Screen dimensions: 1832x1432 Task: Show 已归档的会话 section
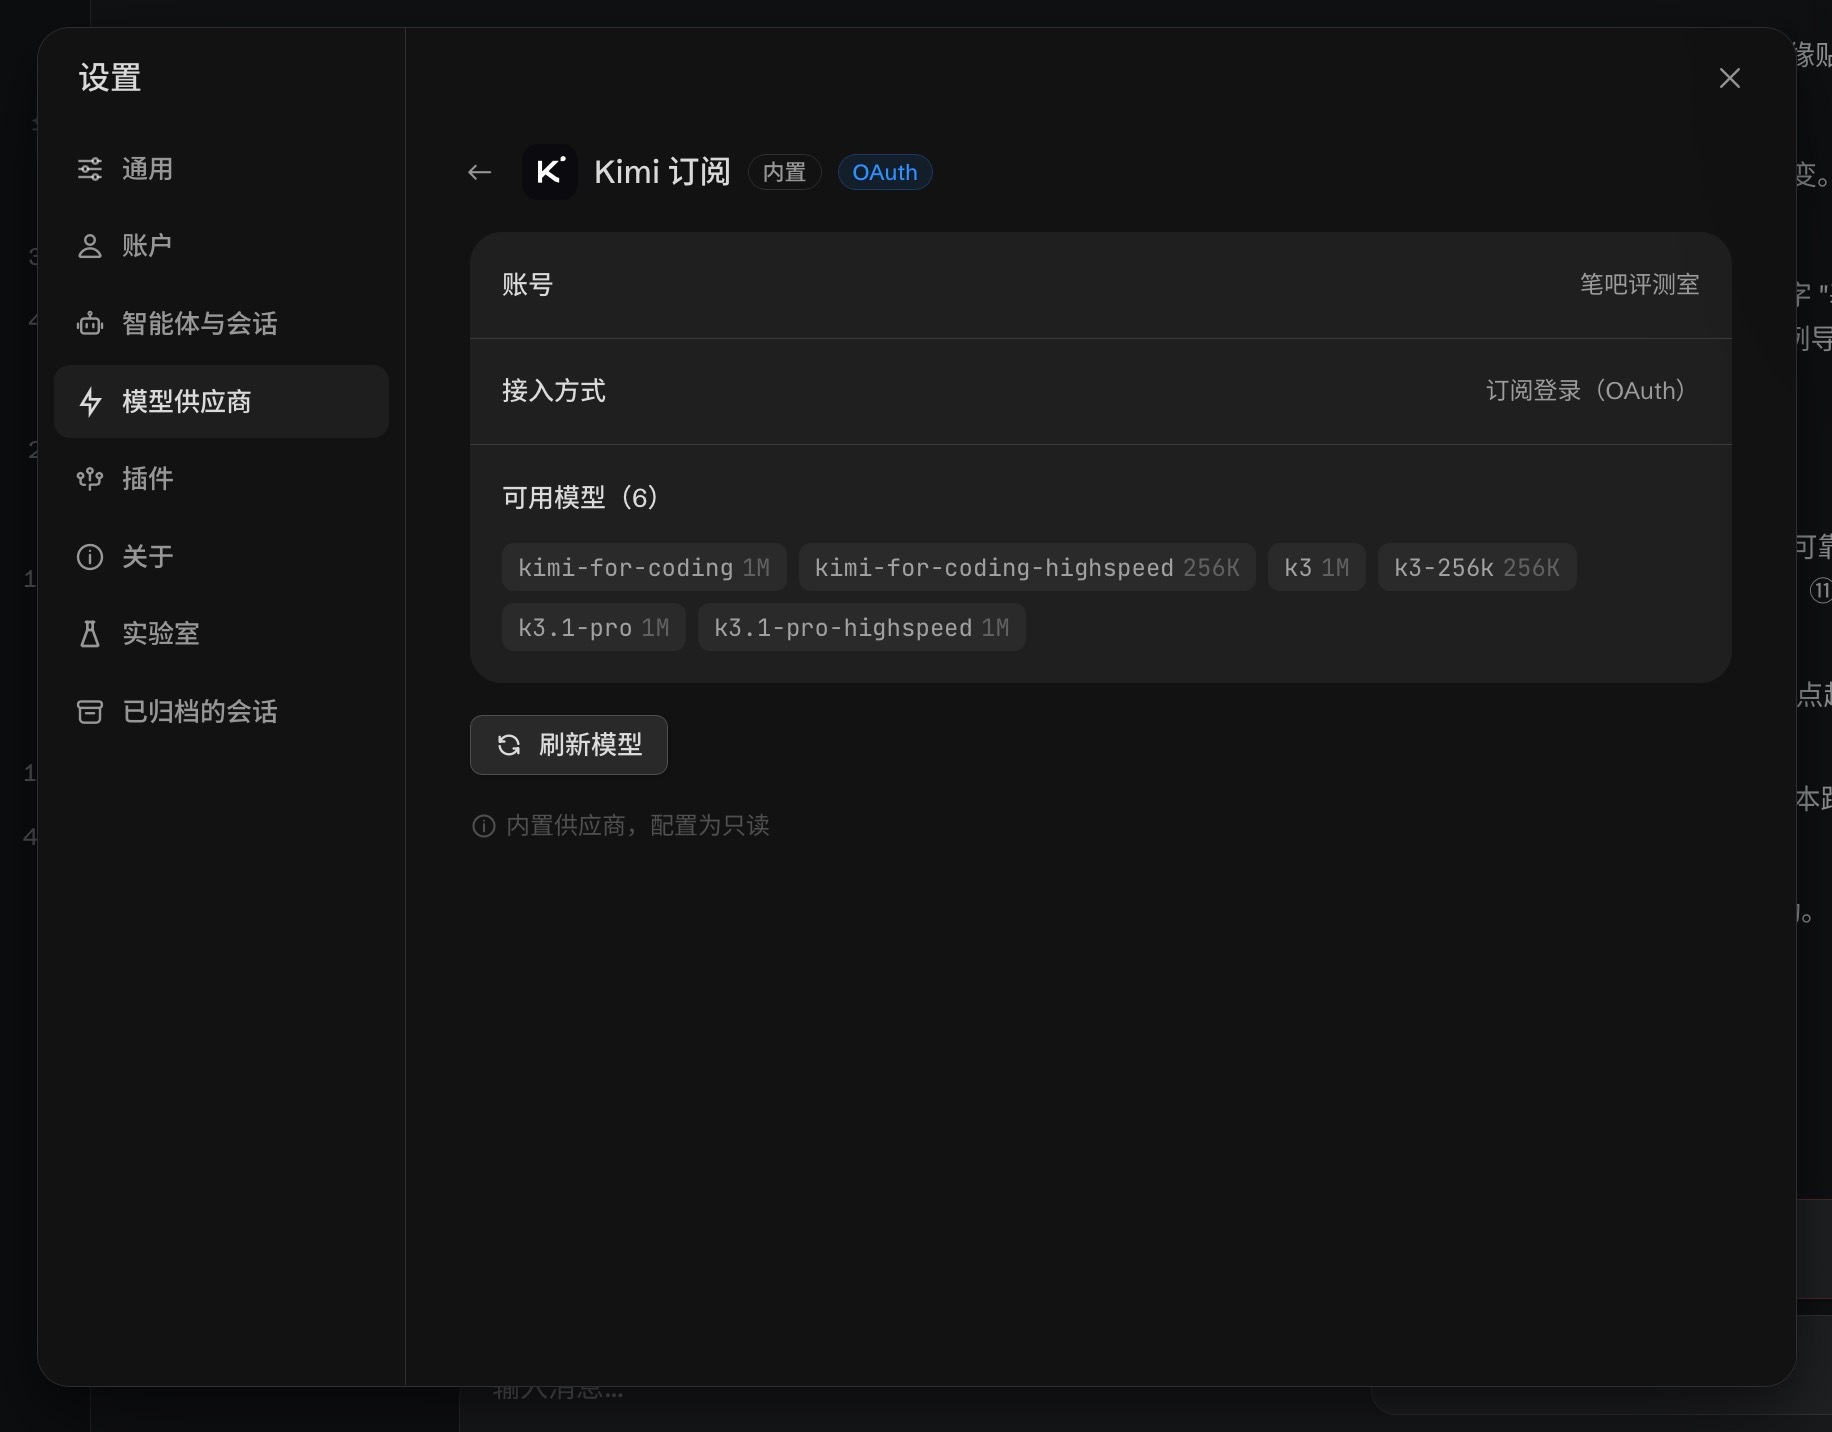point(221,712)
